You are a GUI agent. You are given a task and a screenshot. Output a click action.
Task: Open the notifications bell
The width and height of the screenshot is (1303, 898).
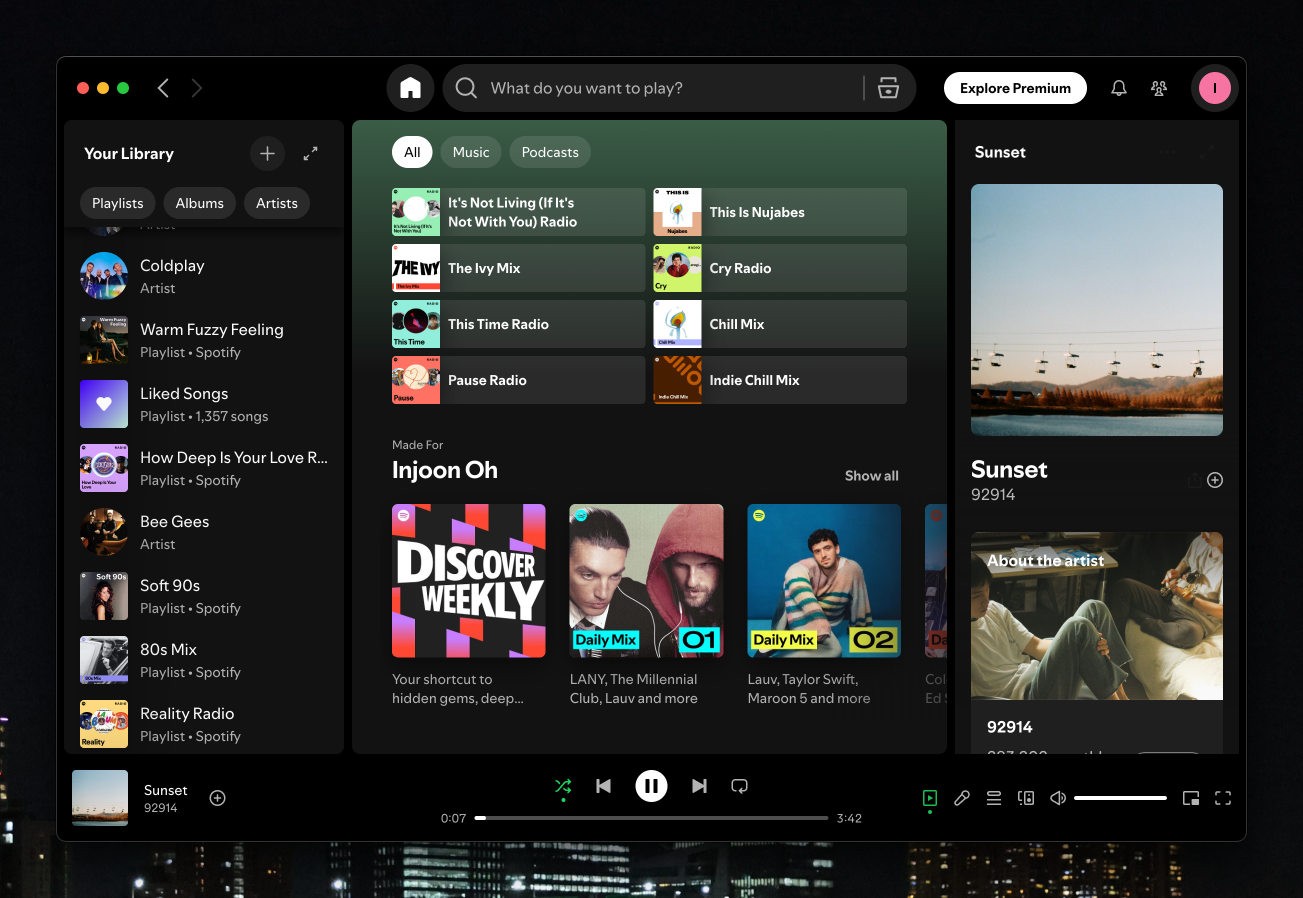click(1118, 88)
